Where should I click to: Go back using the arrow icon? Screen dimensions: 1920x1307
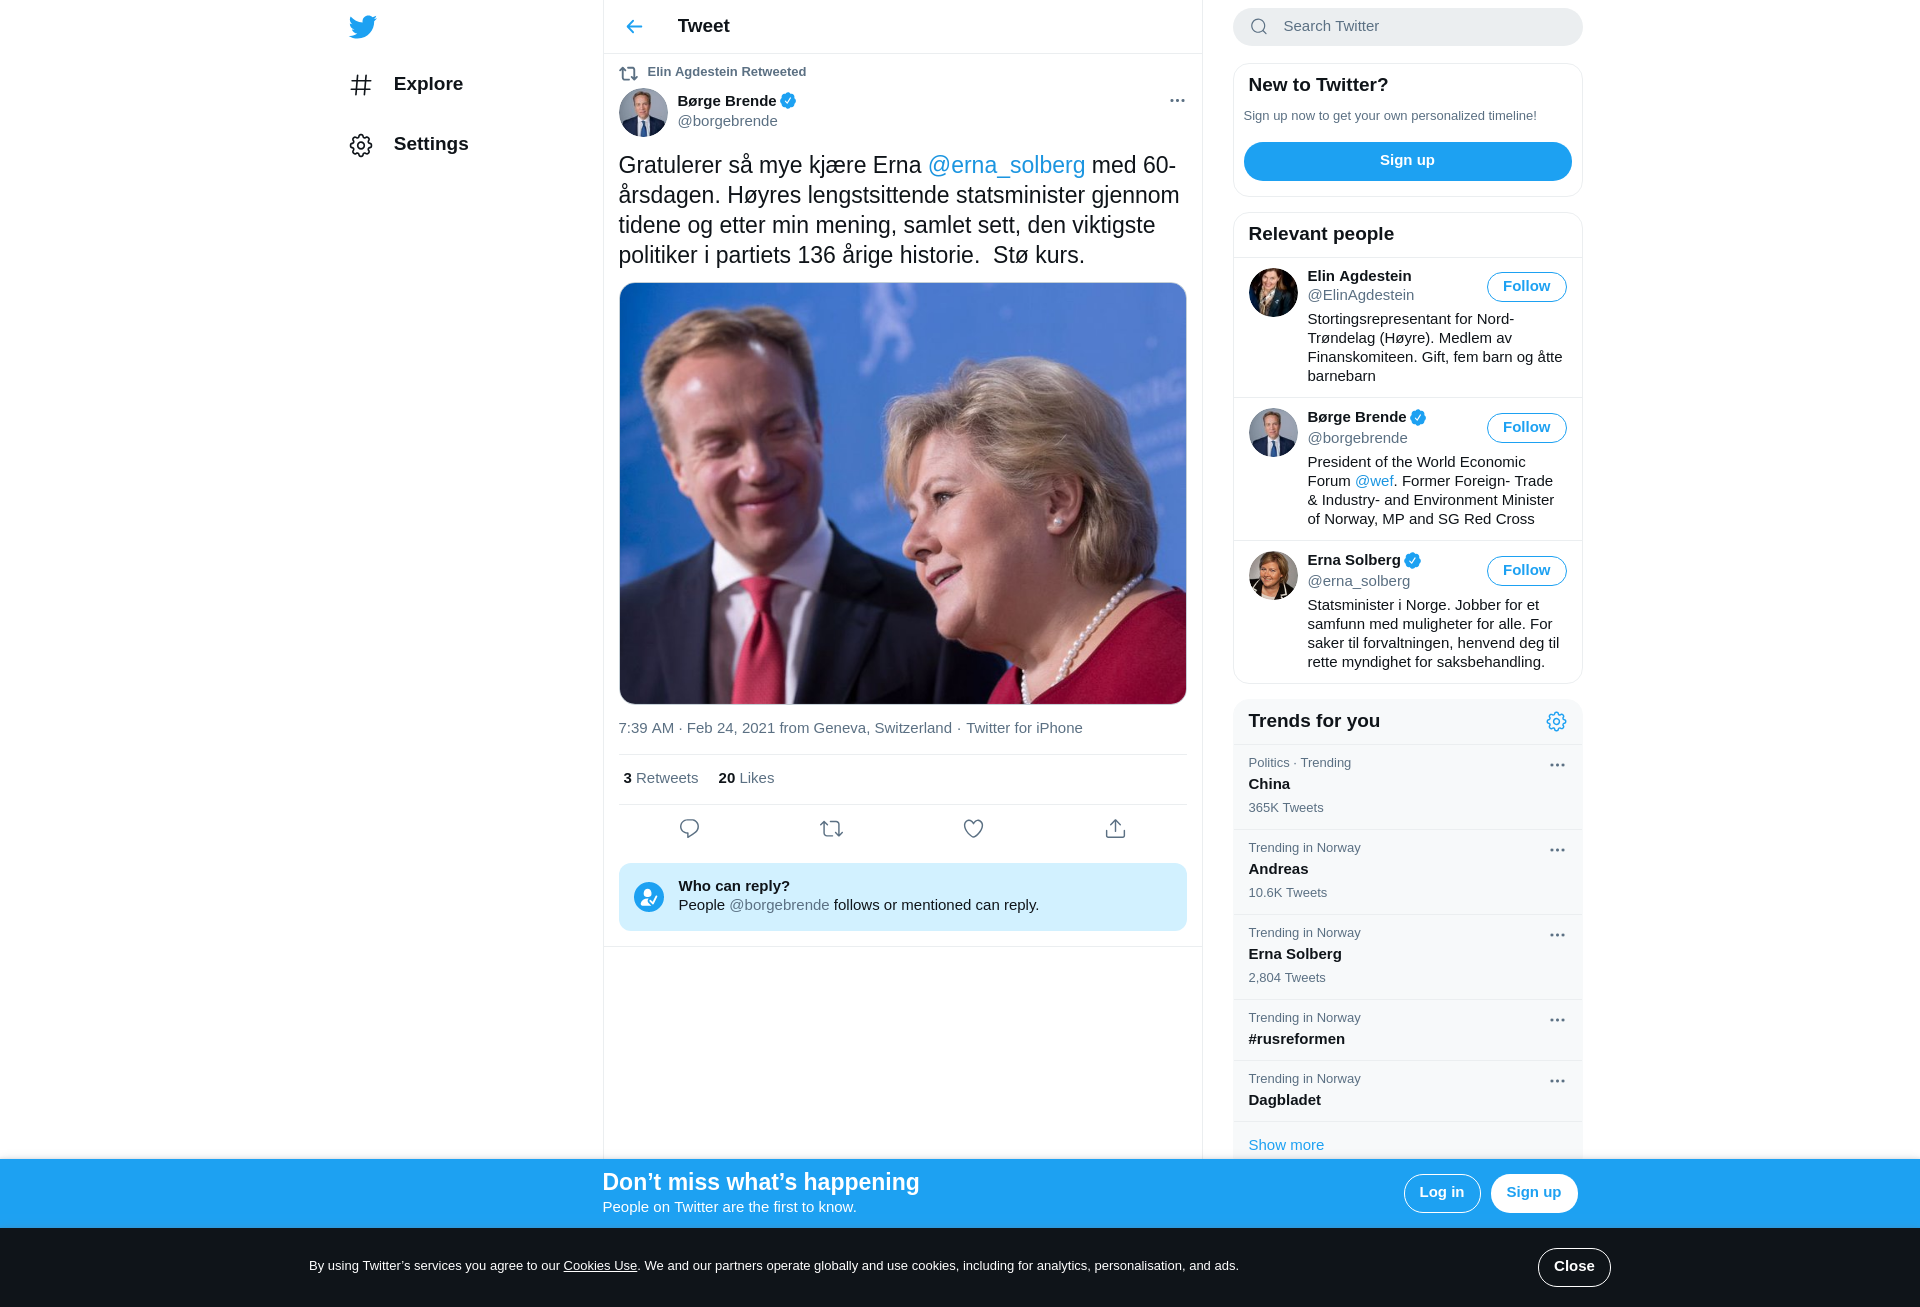click(634, 27)
